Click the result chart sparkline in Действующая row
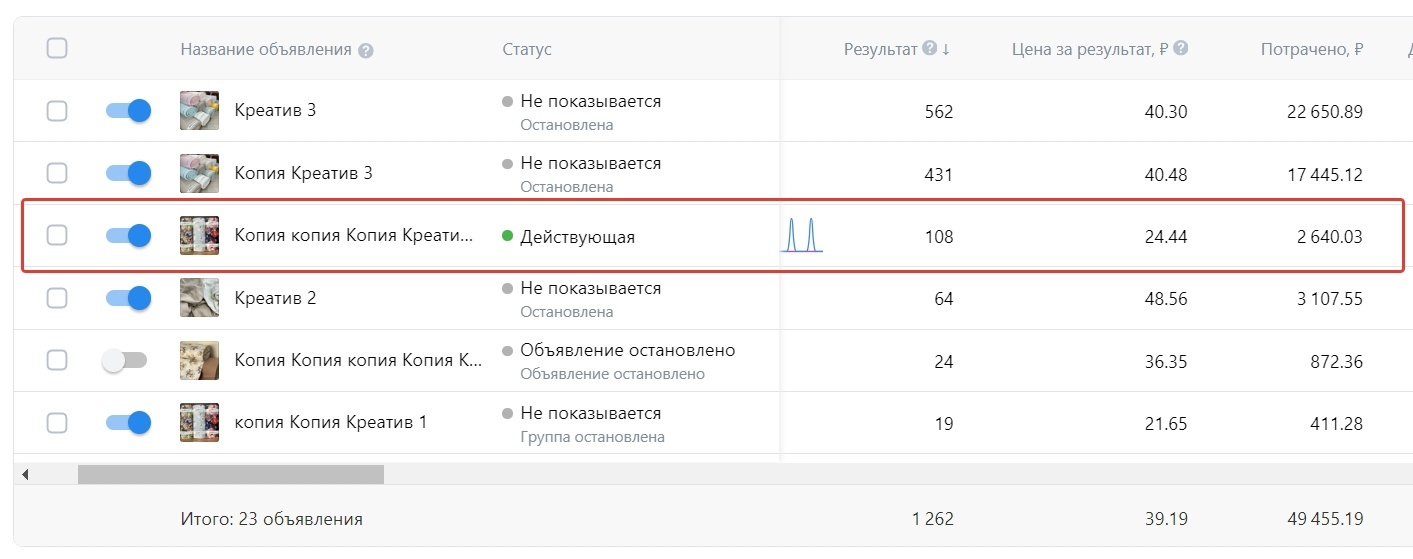 [x=802, y=236]
